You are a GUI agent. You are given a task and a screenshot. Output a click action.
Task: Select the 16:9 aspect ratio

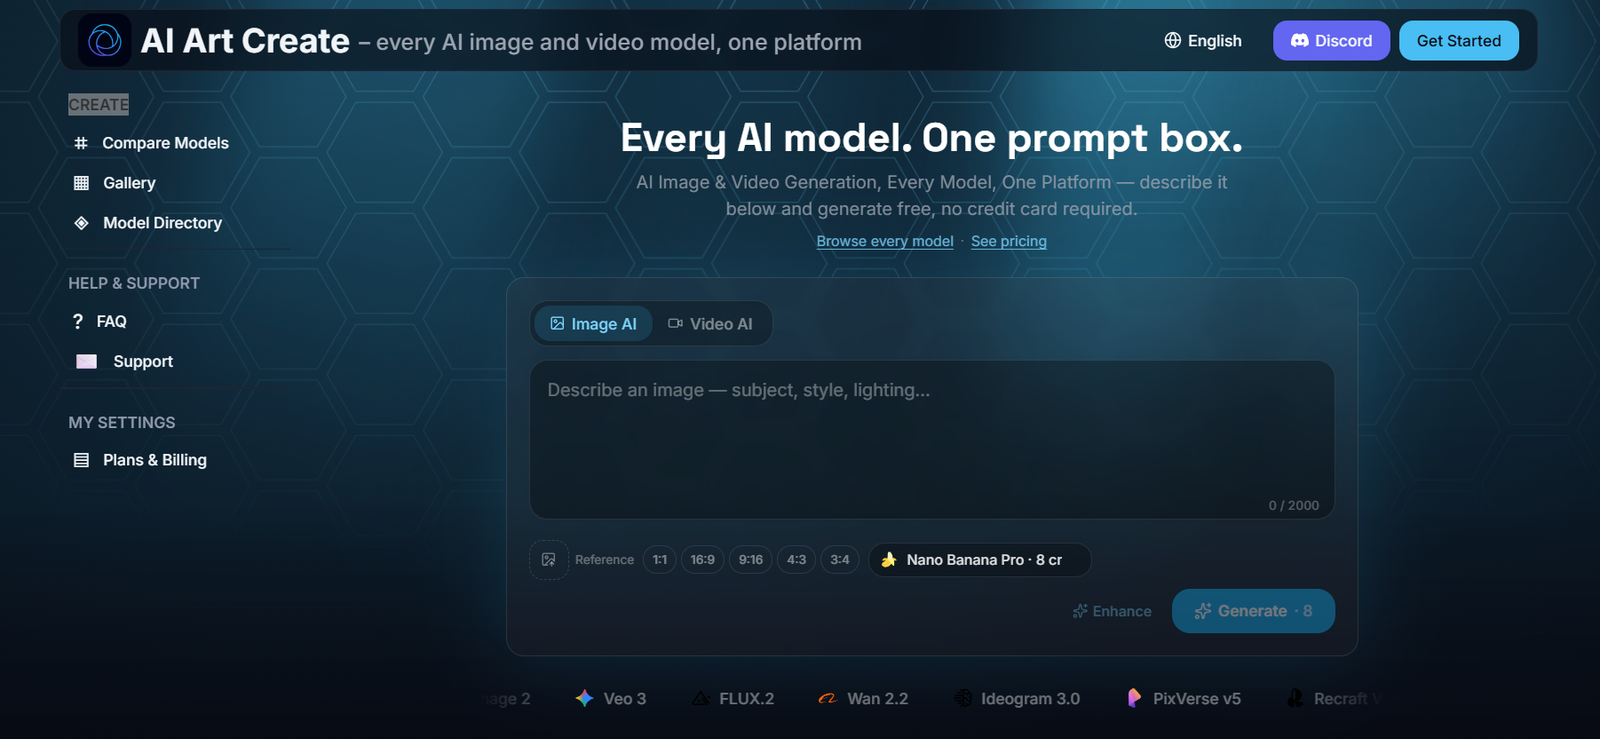coord(703,560)
